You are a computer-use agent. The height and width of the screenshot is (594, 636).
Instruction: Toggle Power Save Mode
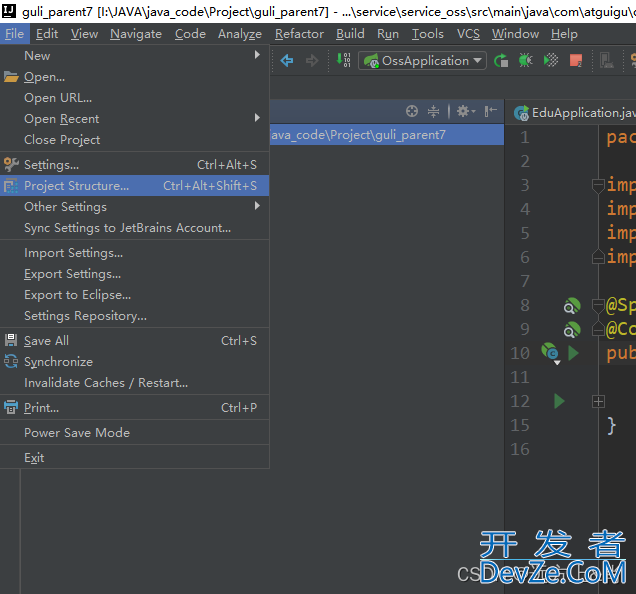pyautogui.click(x=135, y=433)
